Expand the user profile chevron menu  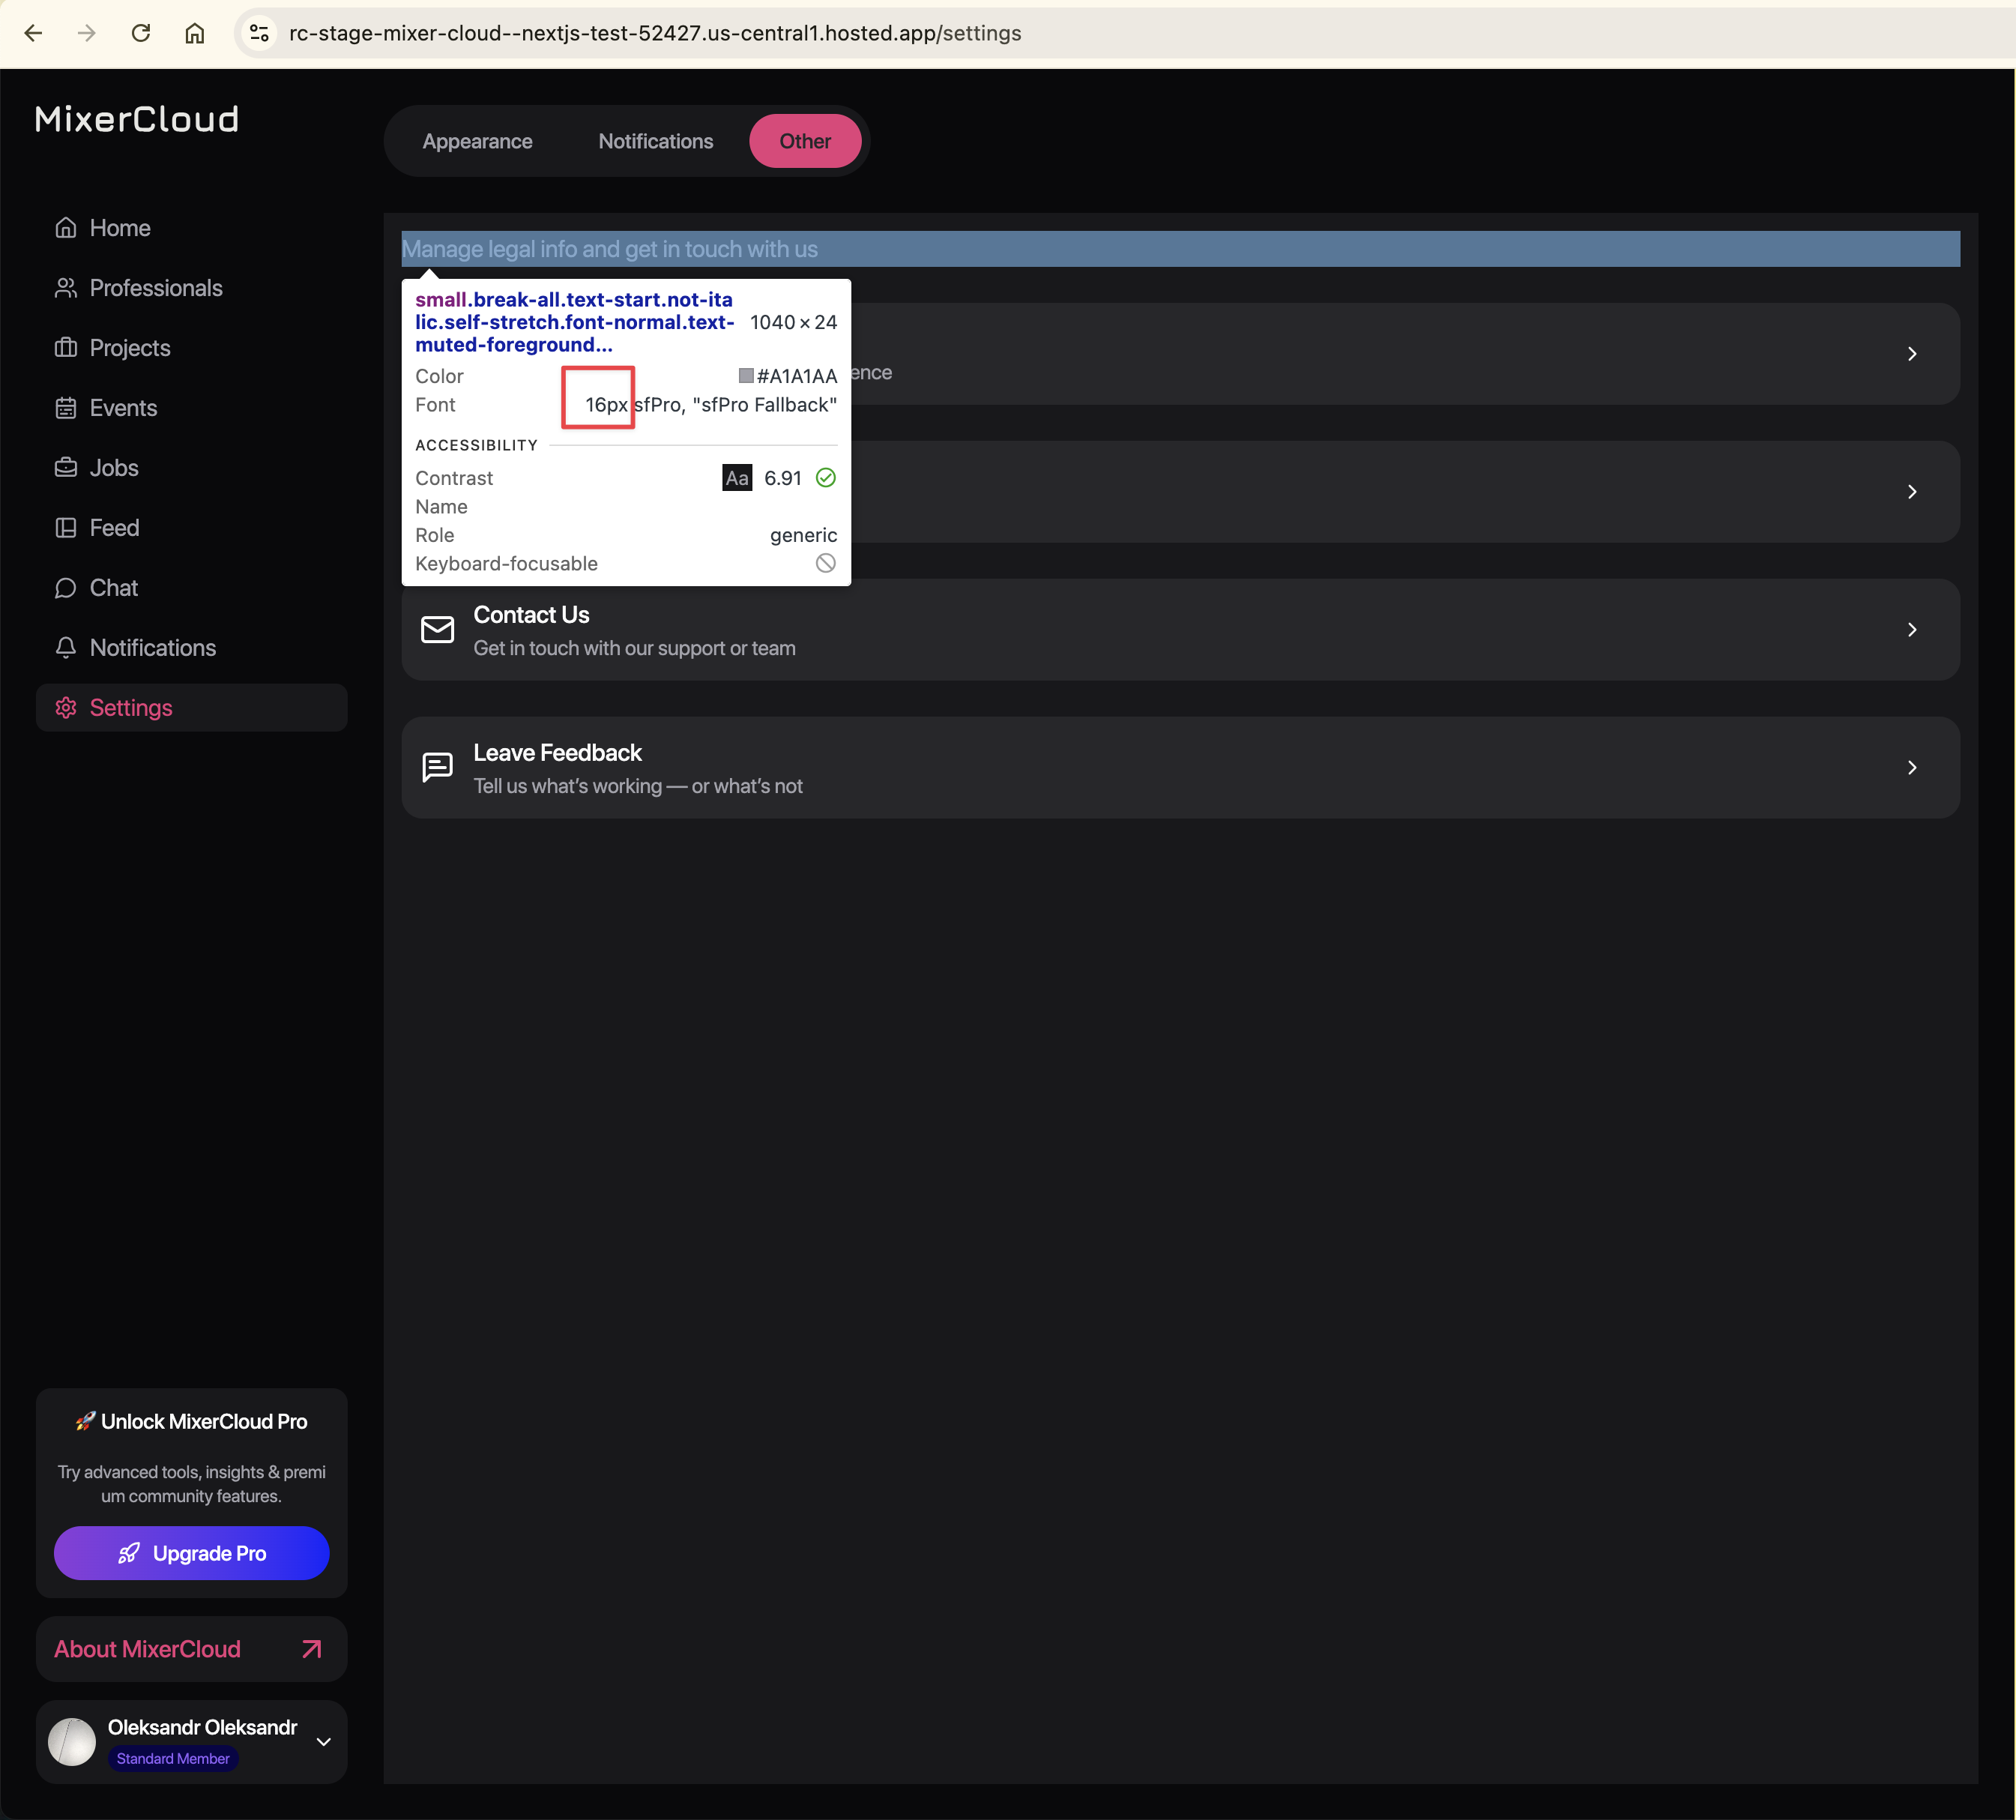[323, 1742]
